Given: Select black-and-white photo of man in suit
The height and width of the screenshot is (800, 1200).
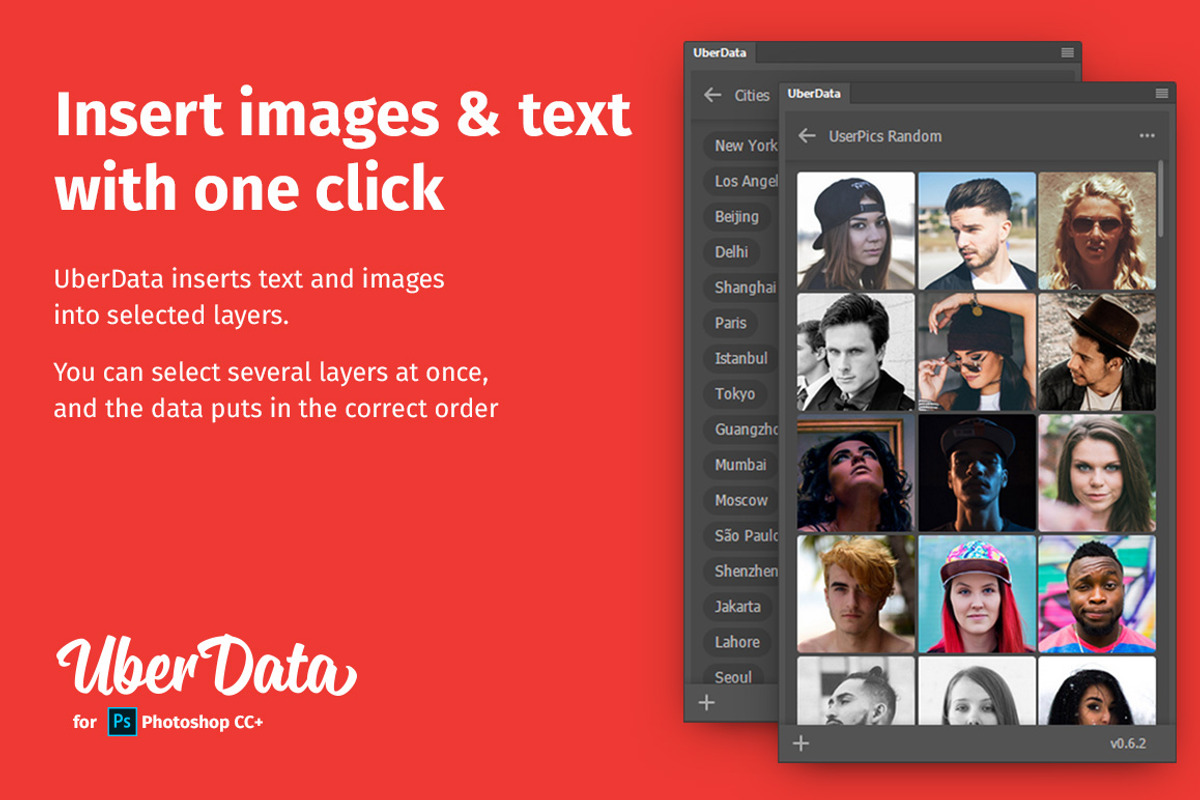Looking at the screenshot, I should click(x=856, y=352).
